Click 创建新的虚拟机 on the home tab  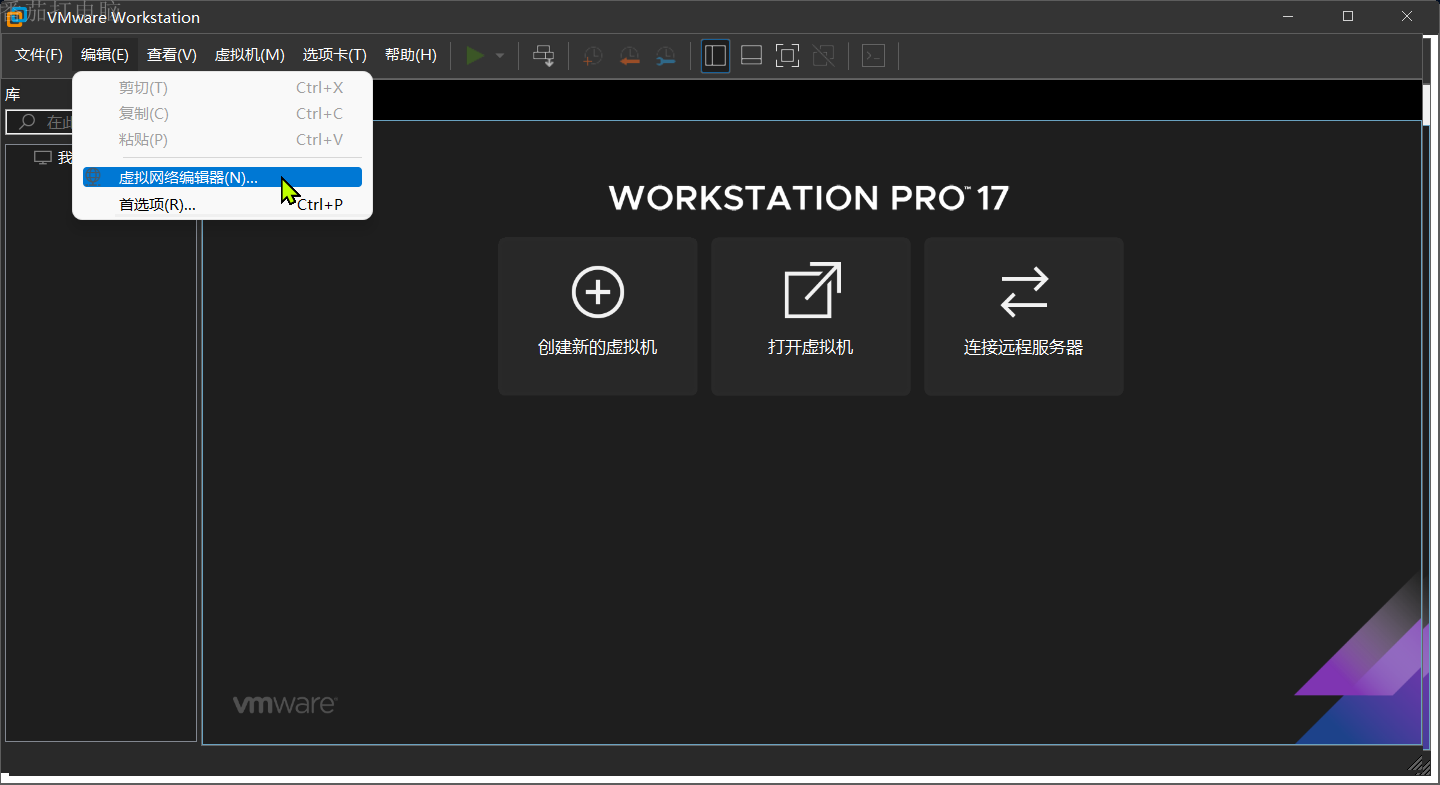pyautogui.click(x=598, y=316)
